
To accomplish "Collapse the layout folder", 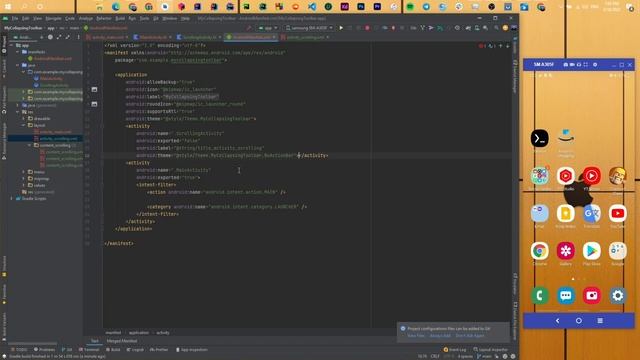I will pos(24,125).
